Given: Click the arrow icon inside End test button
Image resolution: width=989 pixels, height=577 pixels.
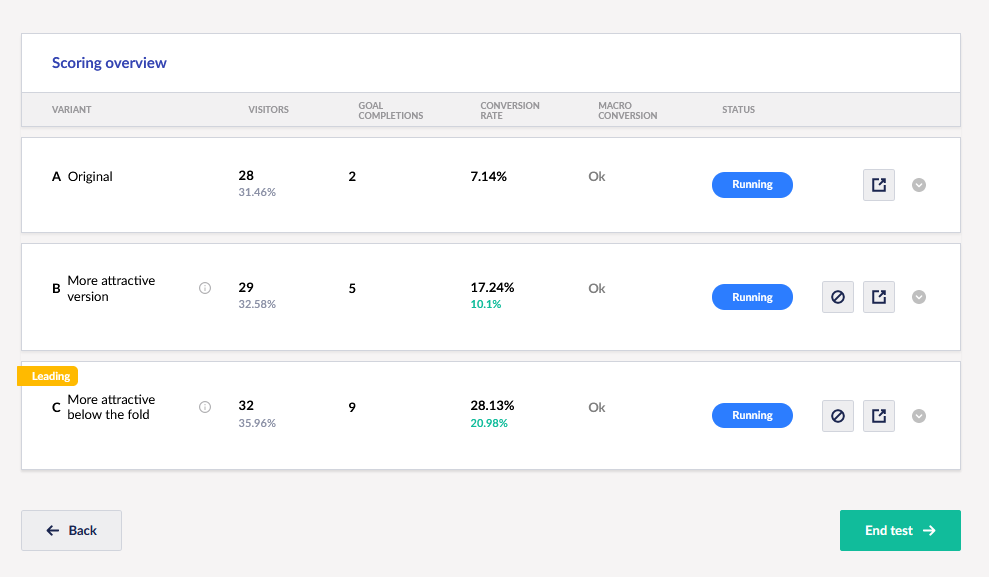Looking at the screenshot, I should pos(931,530).
